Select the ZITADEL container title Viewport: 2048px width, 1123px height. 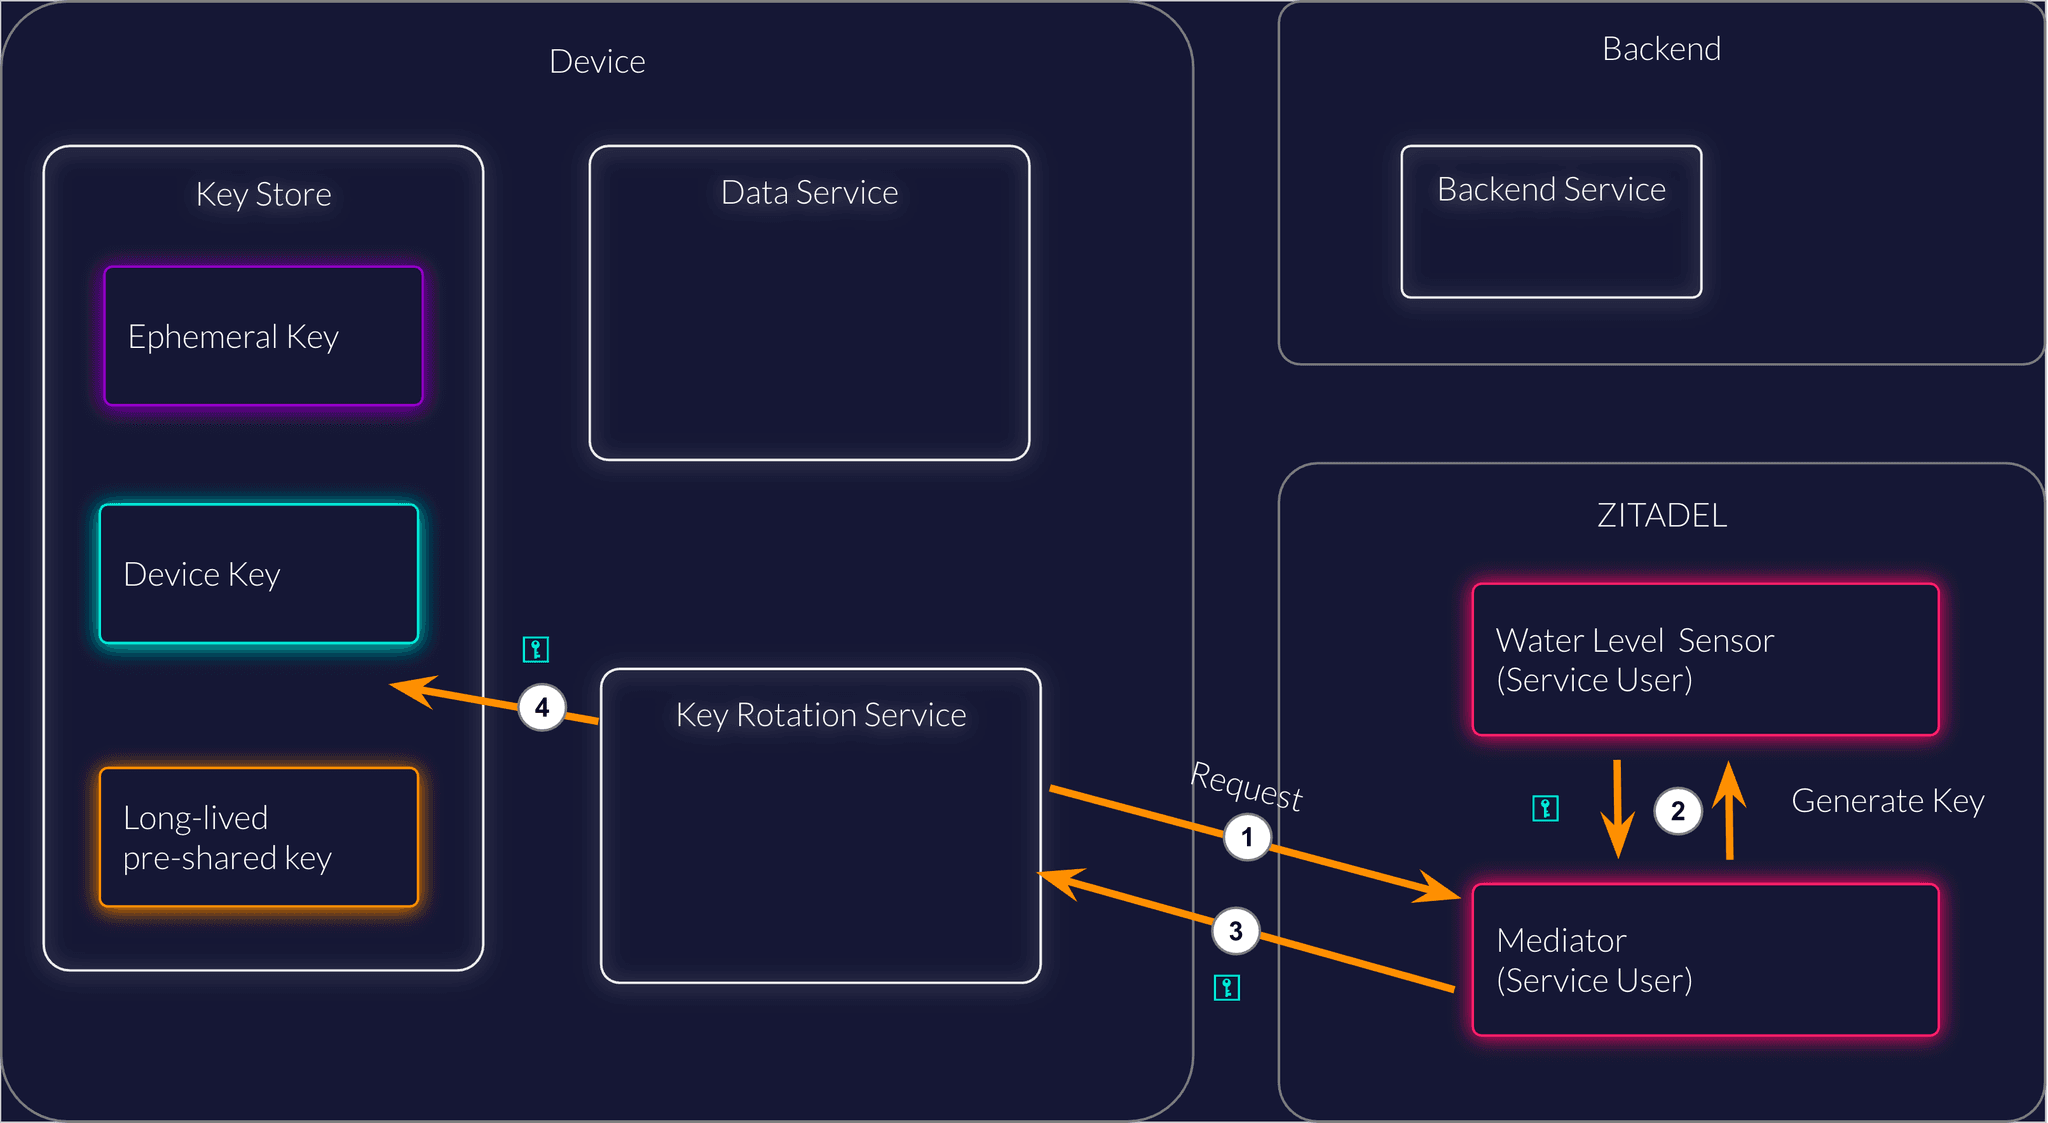click(1661, 516)
